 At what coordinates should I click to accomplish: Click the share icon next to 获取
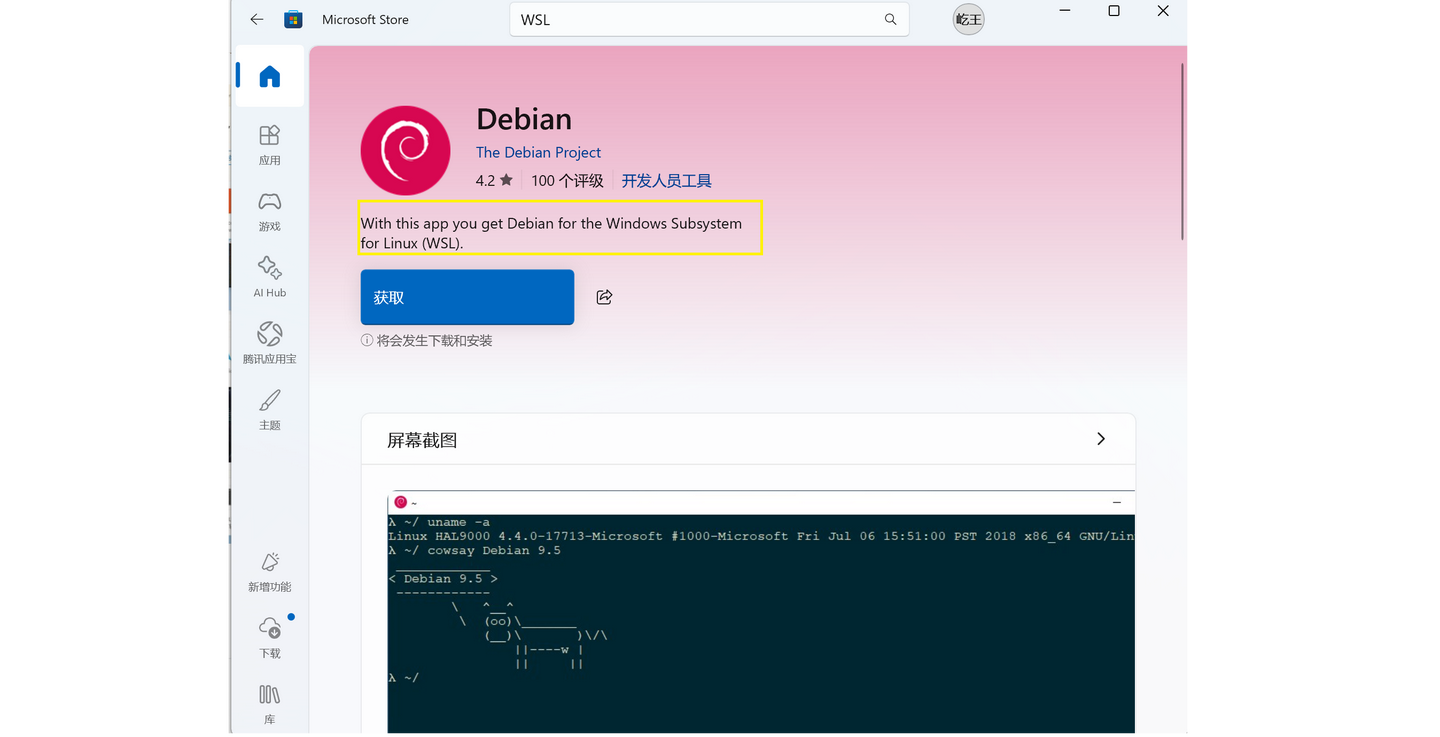click(604, 297)
